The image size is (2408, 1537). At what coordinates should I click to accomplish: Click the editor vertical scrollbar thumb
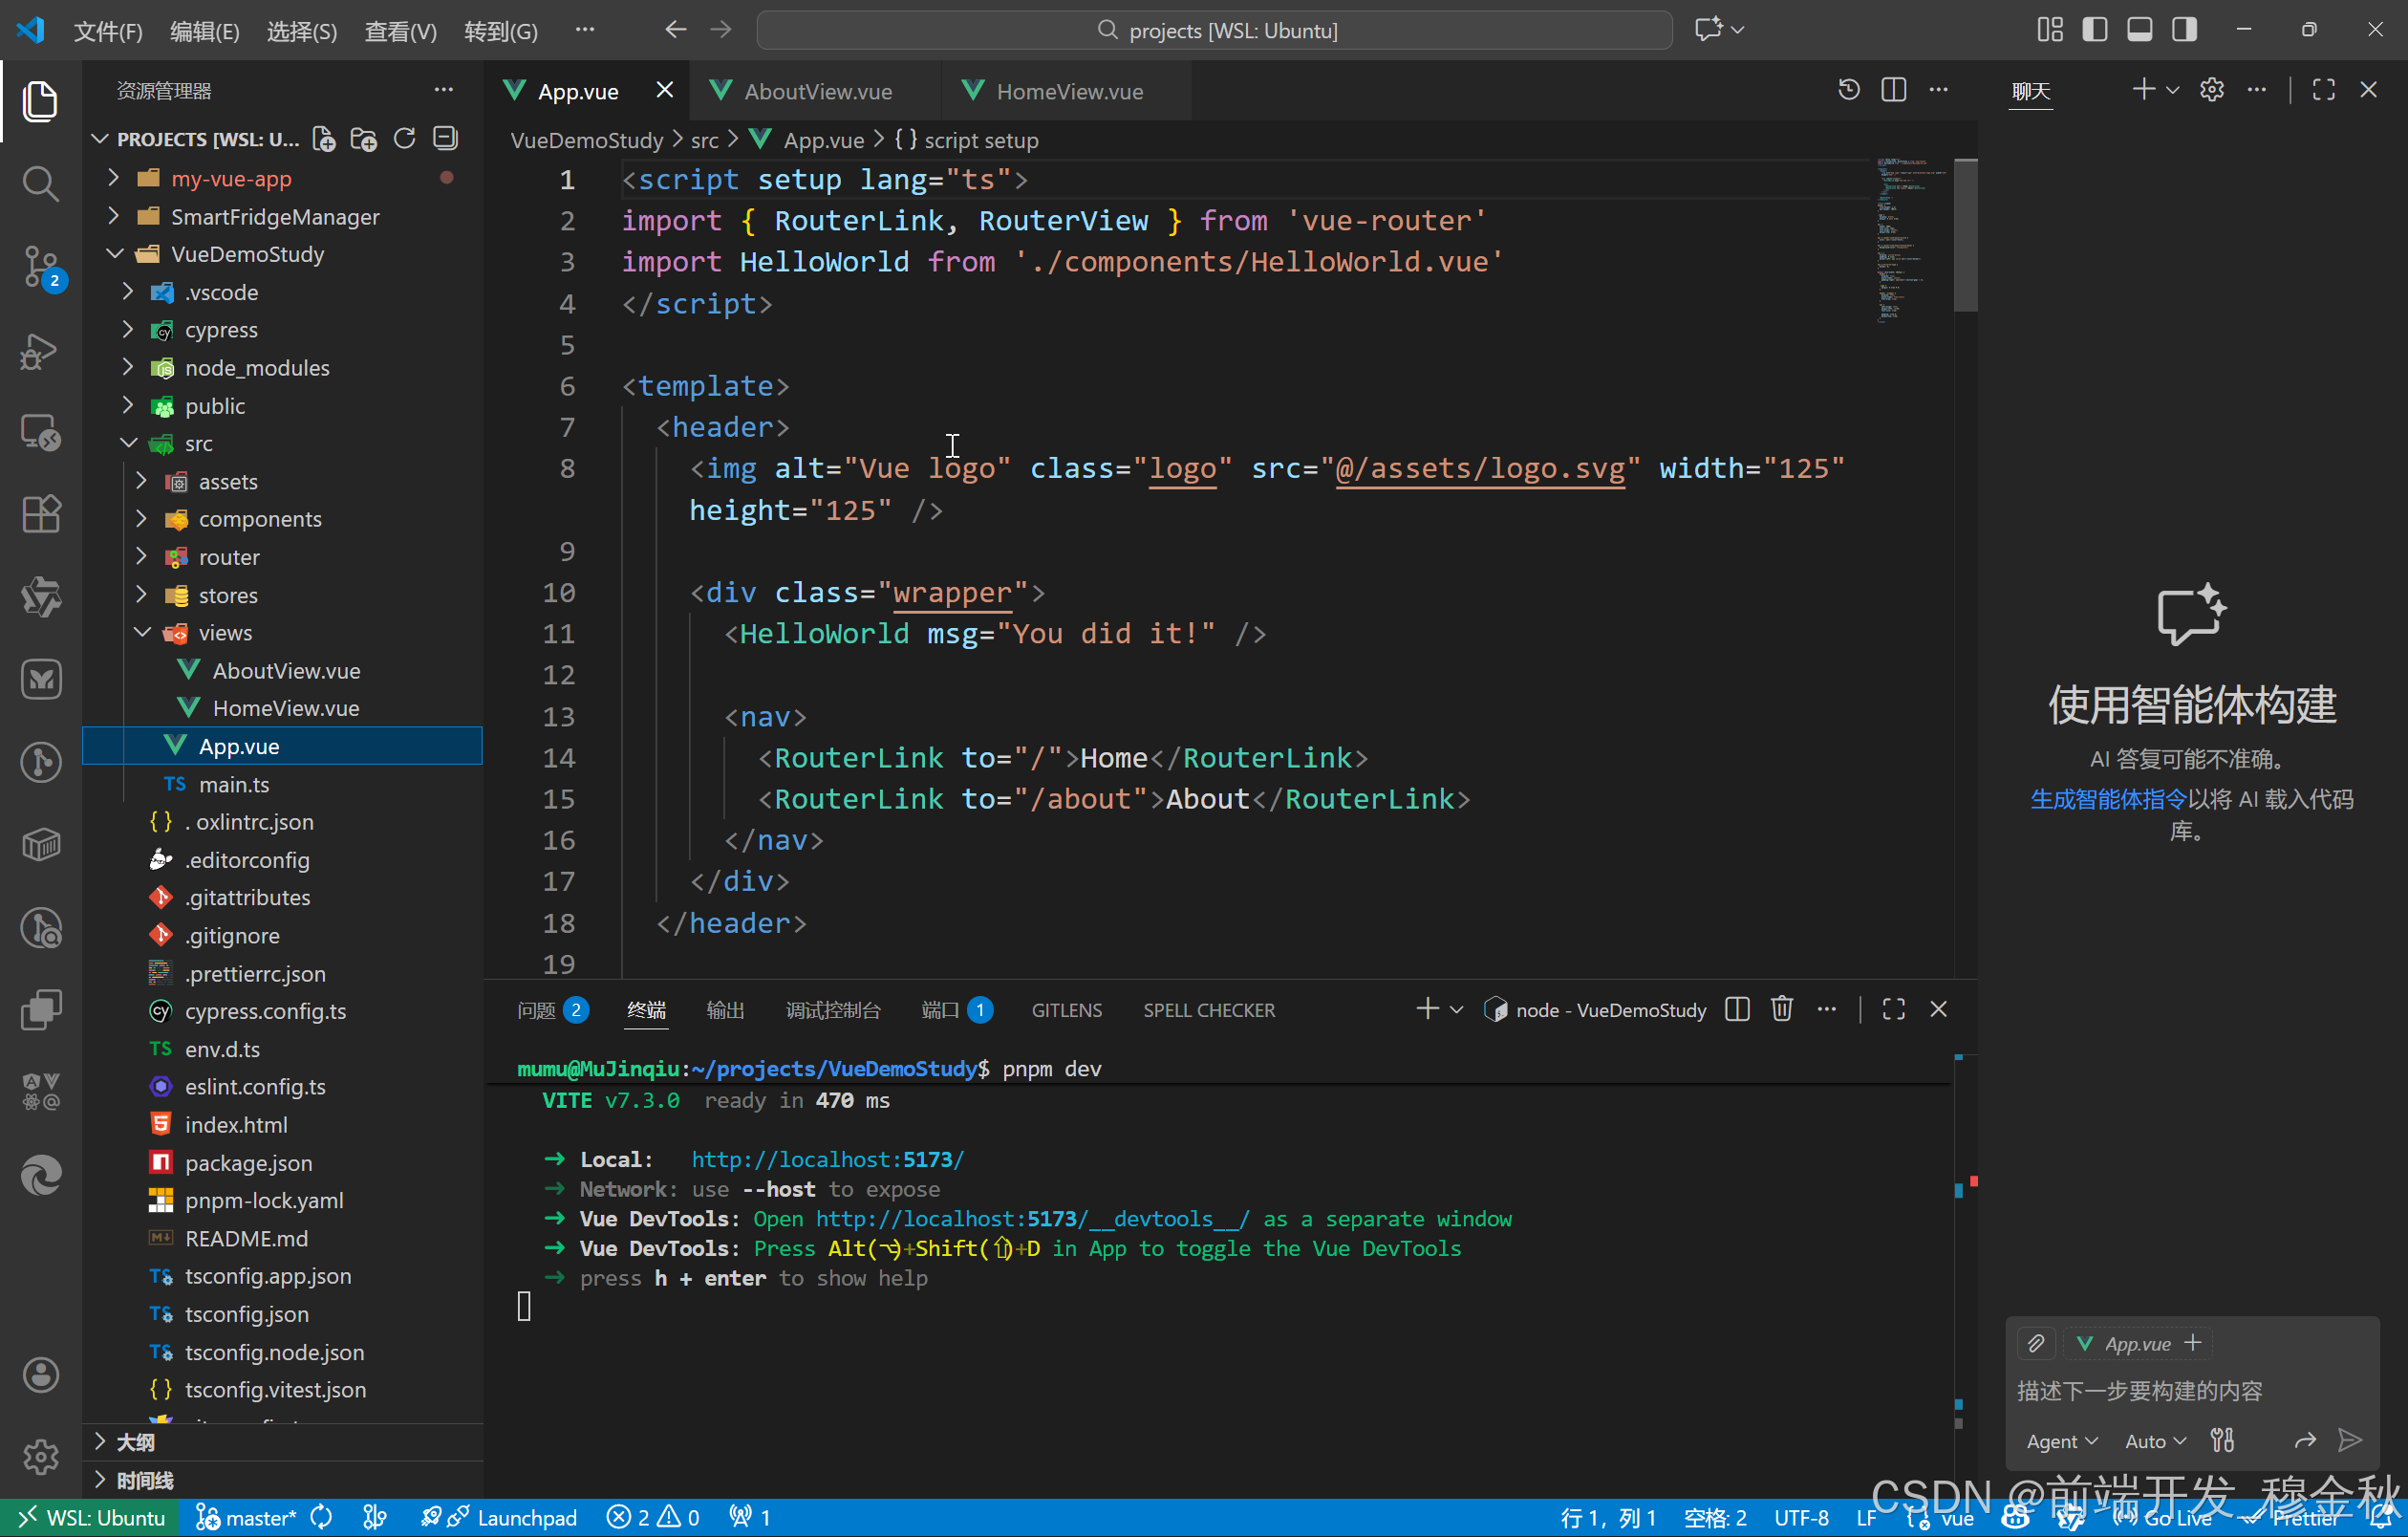[x=1965, y=235]
